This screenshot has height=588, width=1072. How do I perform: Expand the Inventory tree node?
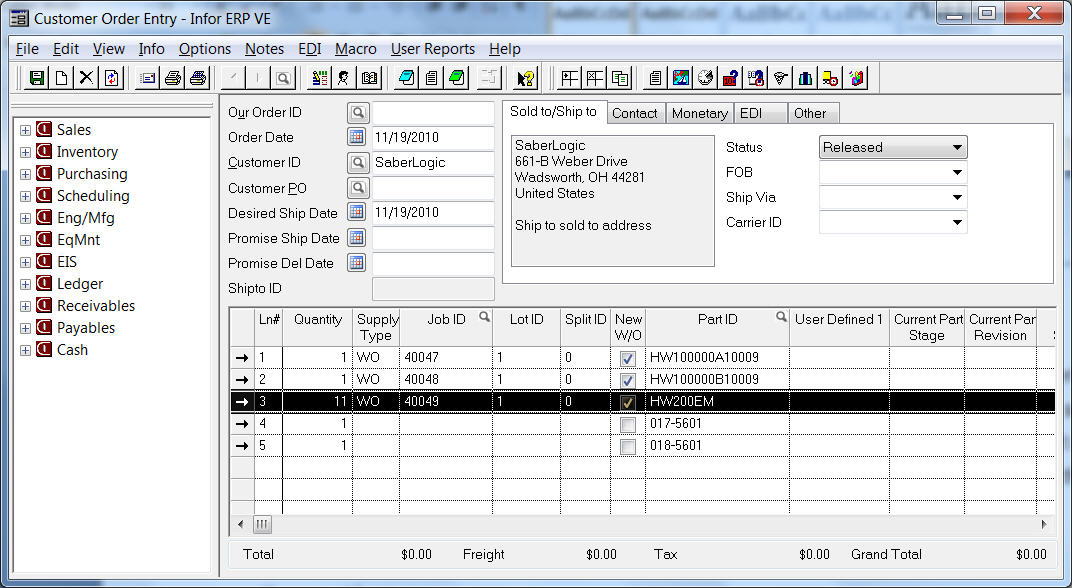(x=25, y=152)
